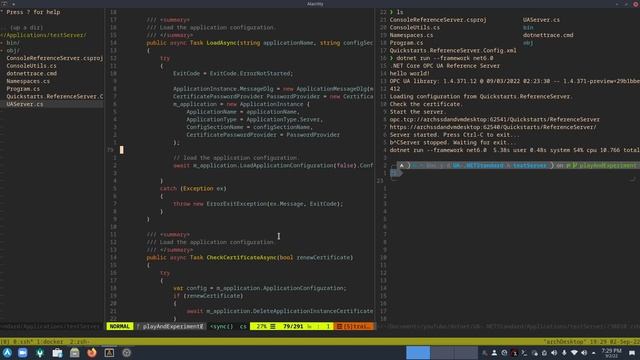Open Quickstarts.ReferenceServer config in file tree
Image resolution: width=640 pixels, height=360 pixels.
pyautogui.click(x=55, y=96)
